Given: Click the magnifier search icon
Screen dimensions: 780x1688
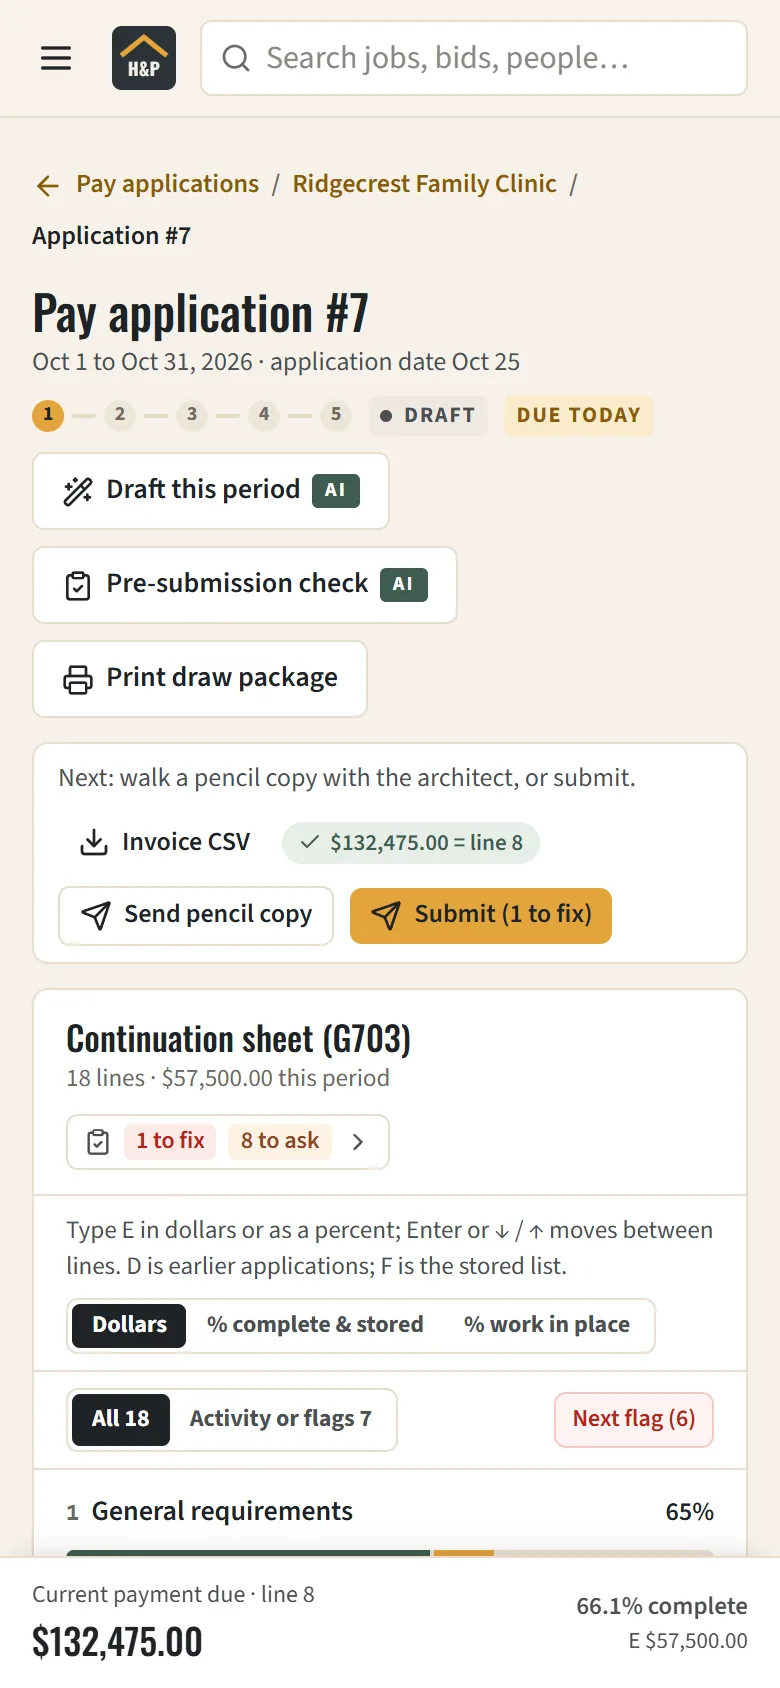Looking at the screenshot, I should coord(236,58).
